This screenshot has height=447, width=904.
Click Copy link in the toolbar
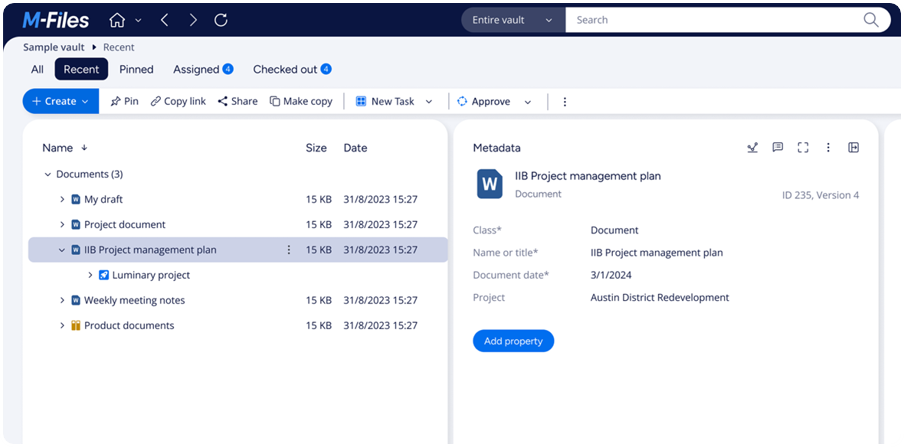[x=178, y=102]
